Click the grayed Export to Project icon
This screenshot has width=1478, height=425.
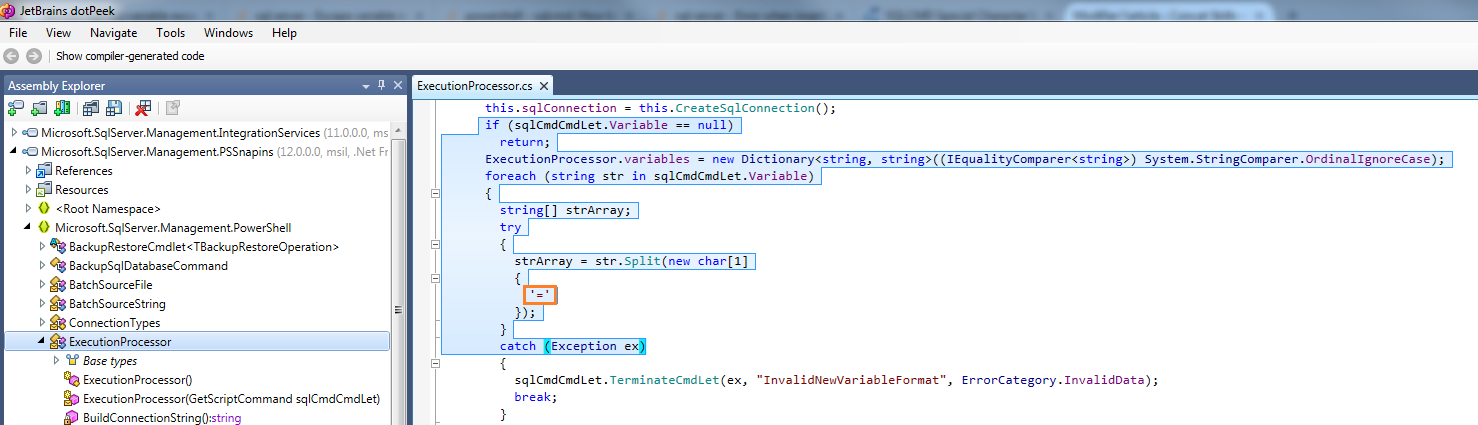point(172,108)
